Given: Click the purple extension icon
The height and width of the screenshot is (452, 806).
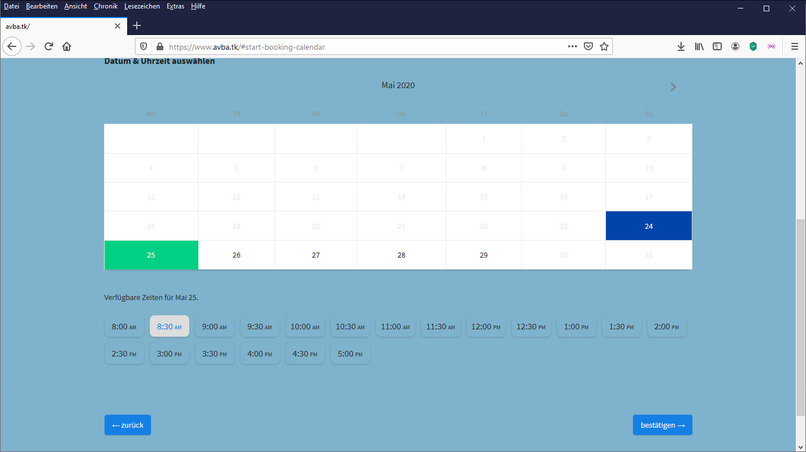Looking at the screenshot, I should point(772,46).
